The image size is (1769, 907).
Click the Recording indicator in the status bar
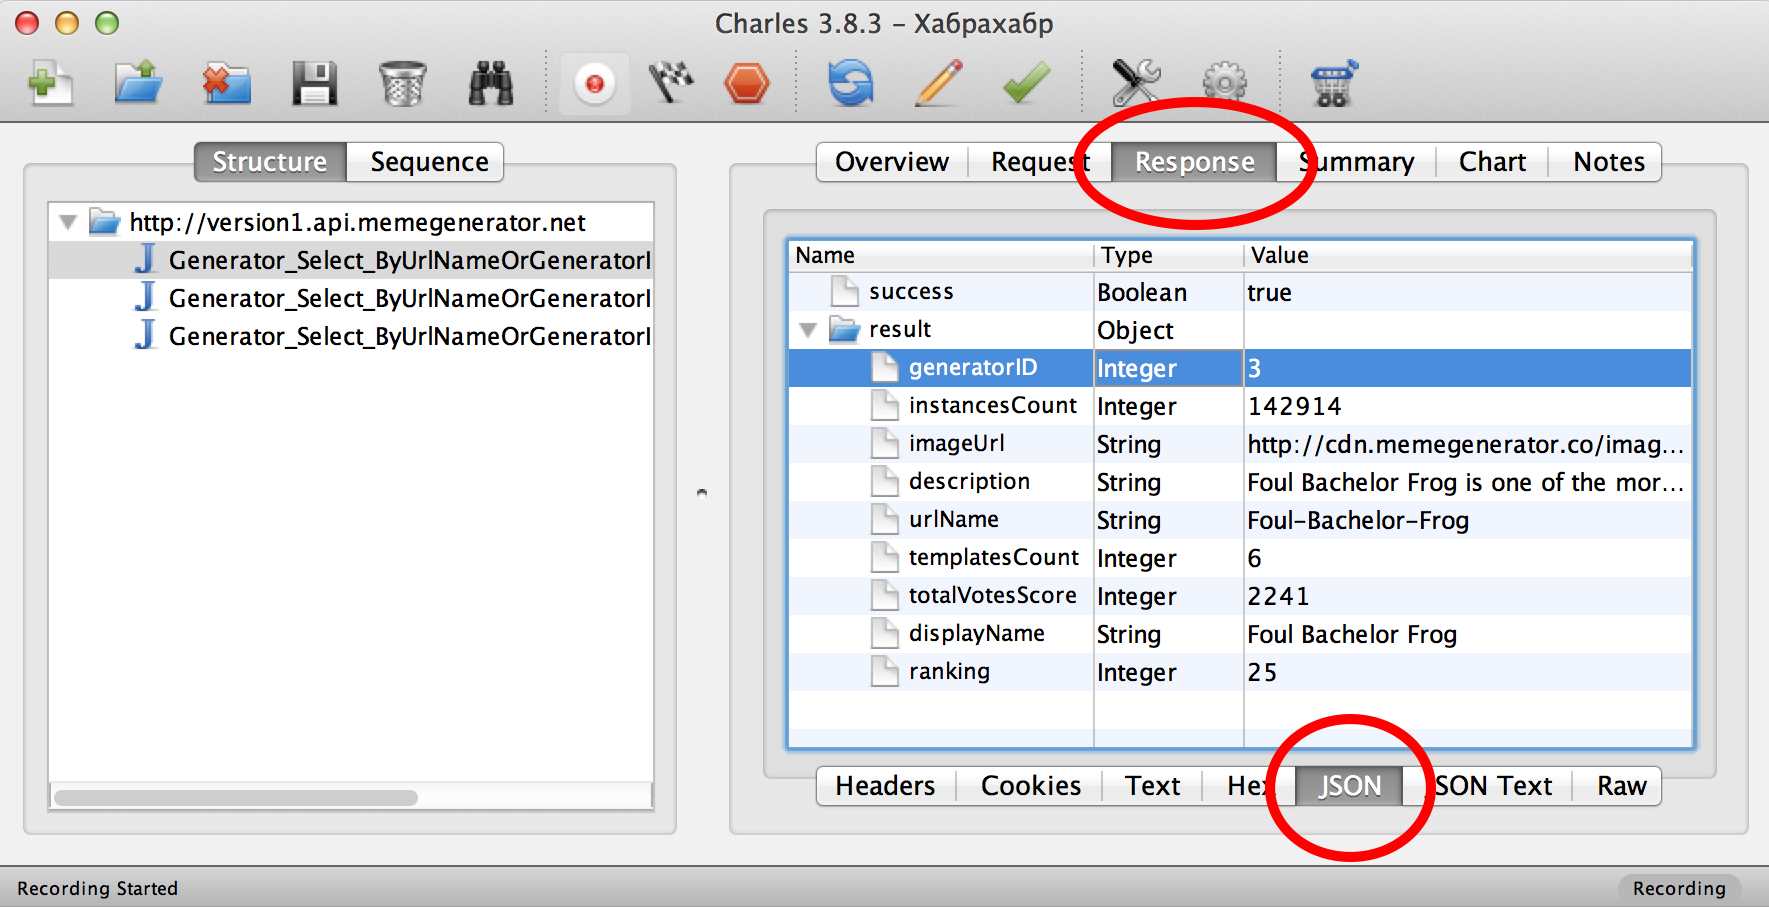(x=1679, y=888)
